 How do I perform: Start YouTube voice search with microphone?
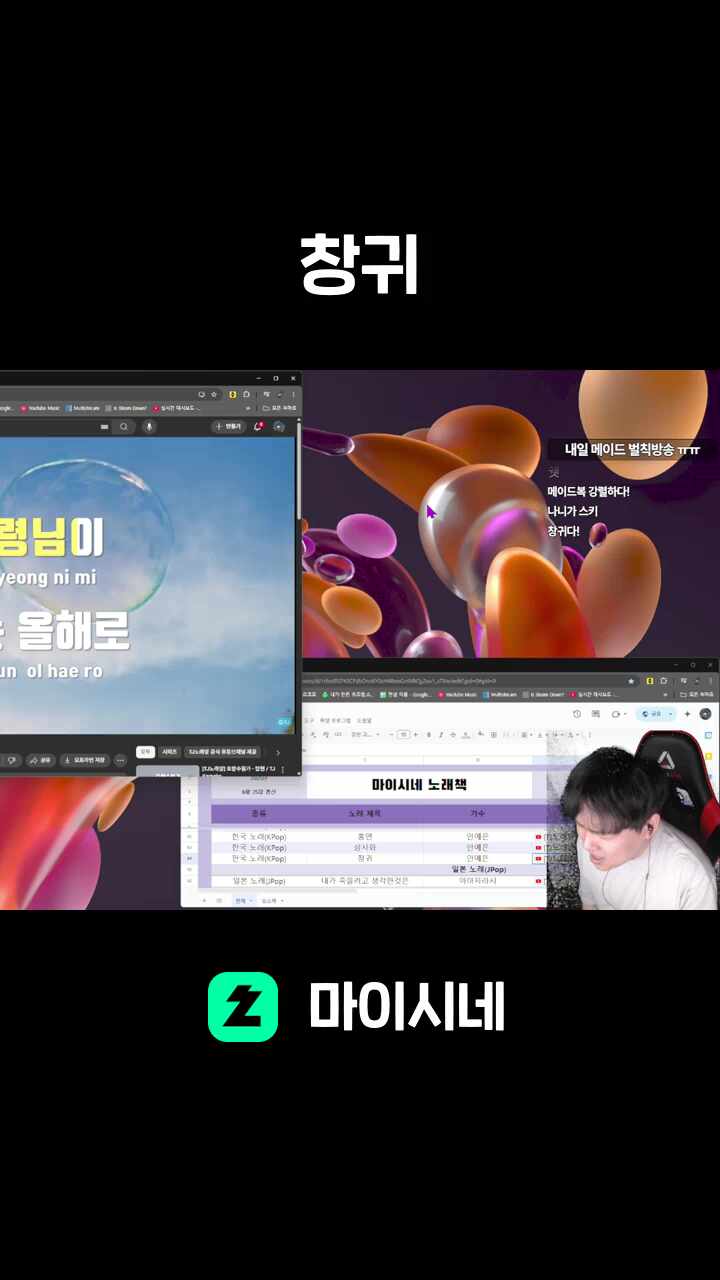point(149,427)
